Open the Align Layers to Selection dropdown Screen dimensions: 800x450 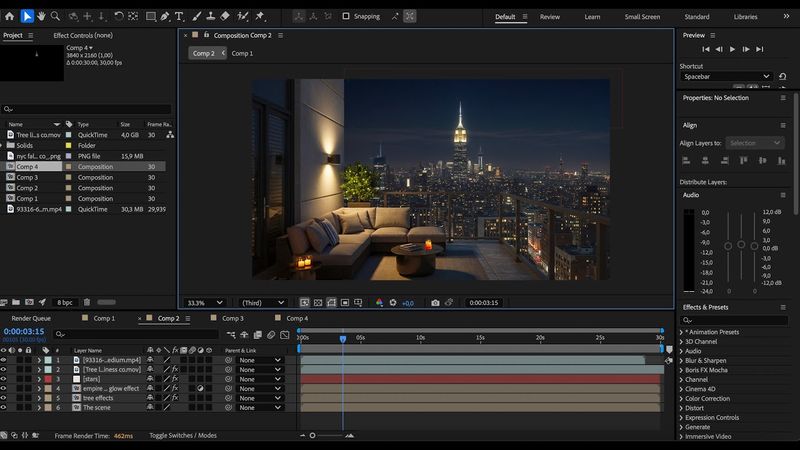tap(754, 143)
